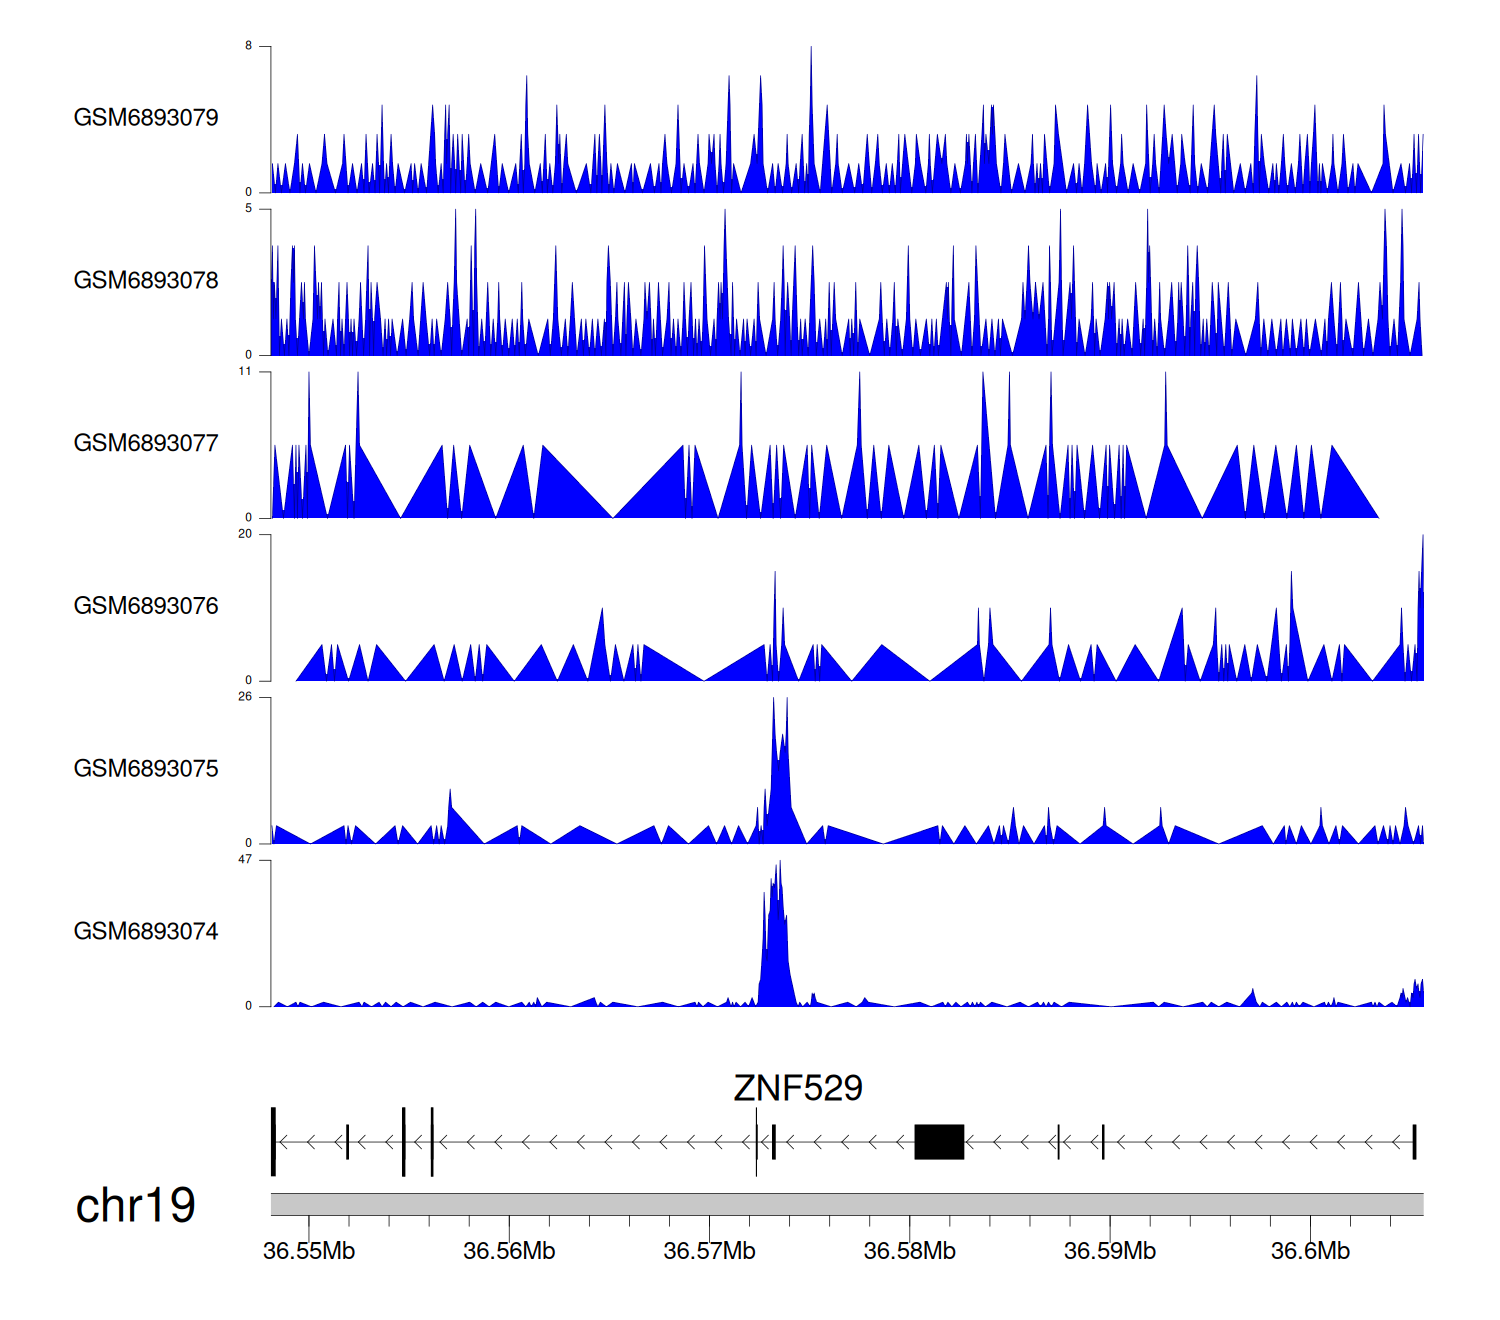Click the GSM6893075 track label
This screenshot has height=1320, width=1500.
(x=146, y=769)
